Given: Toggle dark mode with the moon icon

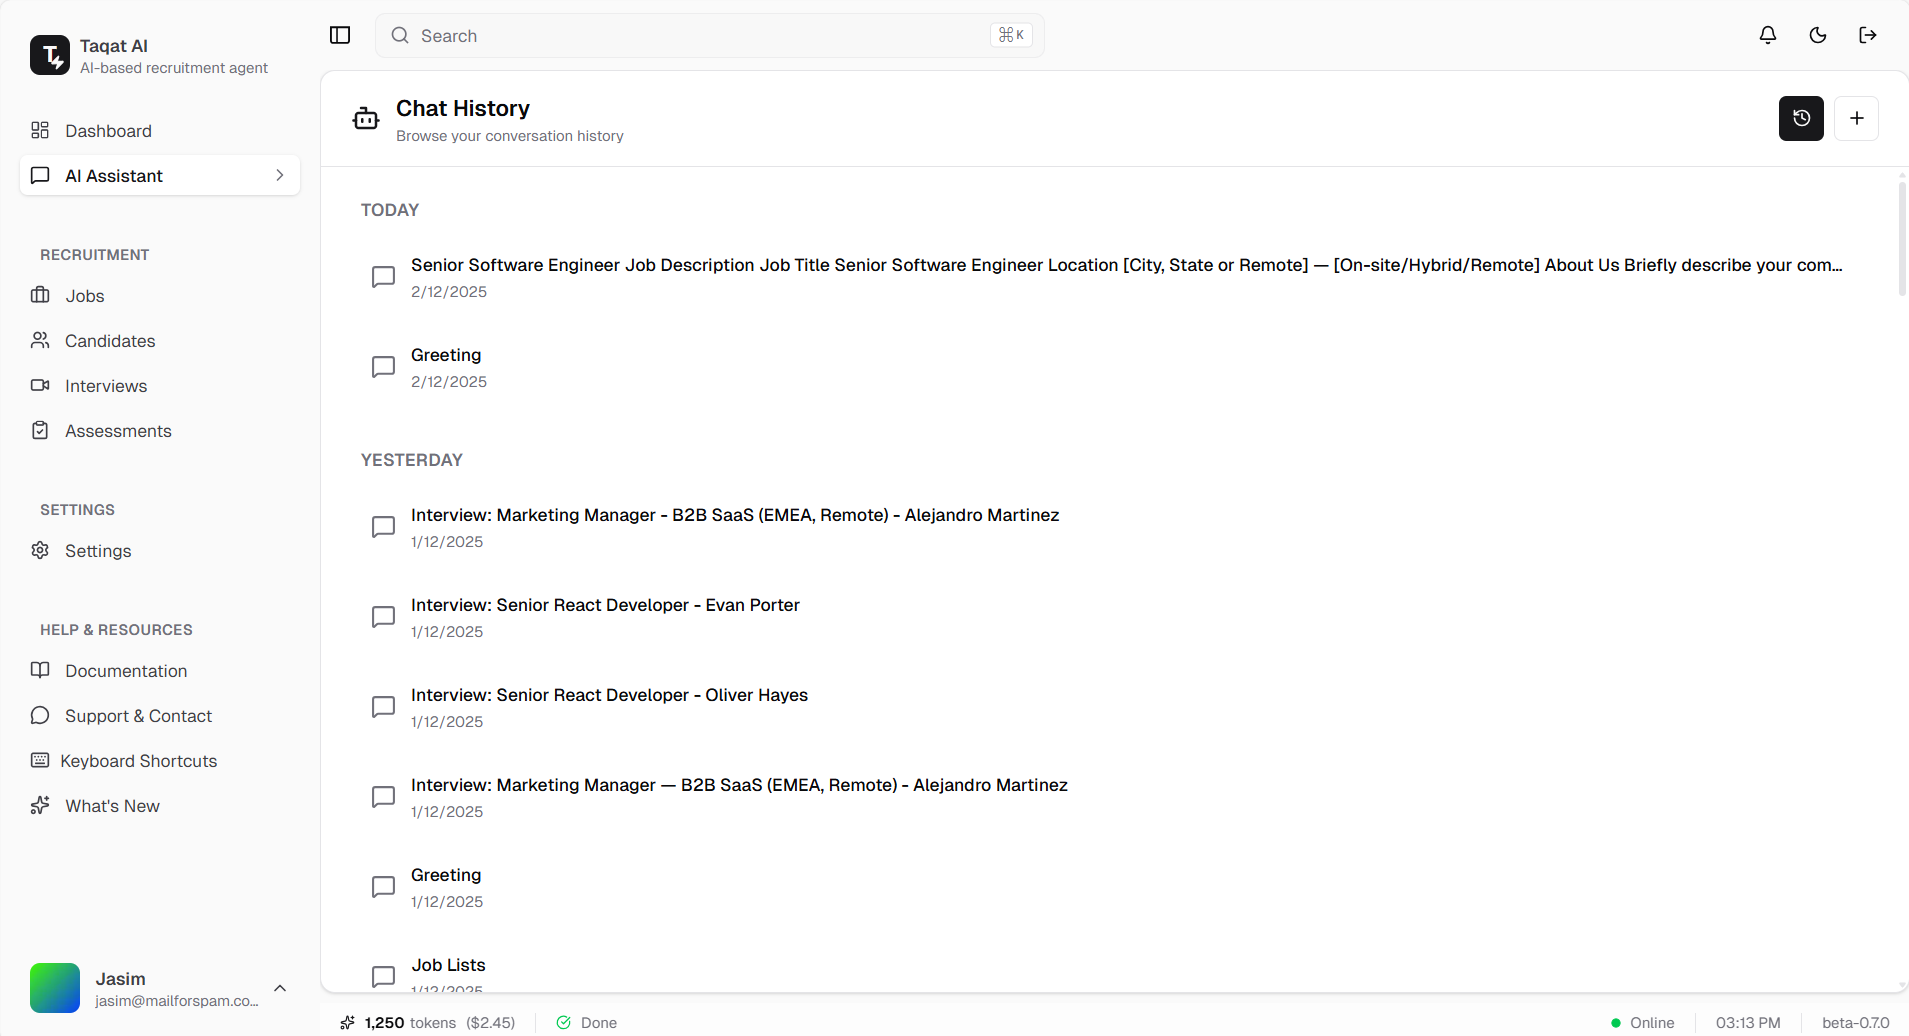Looking at the screenshot, I should click(x=1818, y=35).
